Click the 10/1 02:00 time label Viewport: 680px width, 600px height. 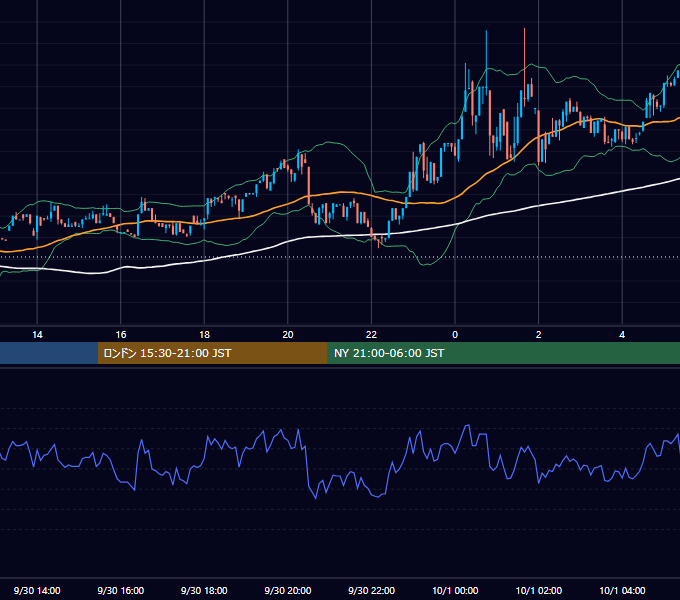(539, 590)
